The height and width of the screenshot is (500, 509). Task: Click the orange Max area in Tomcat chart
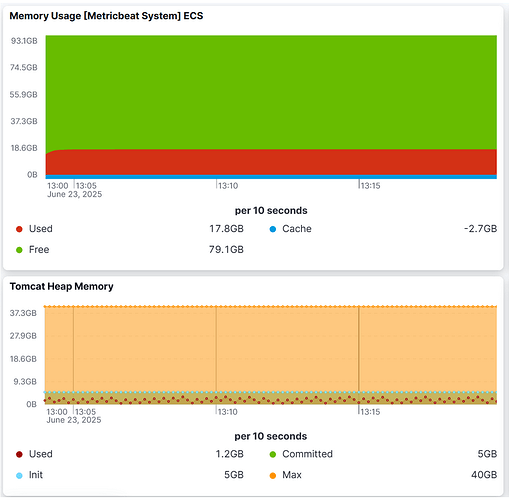point(271,349)
